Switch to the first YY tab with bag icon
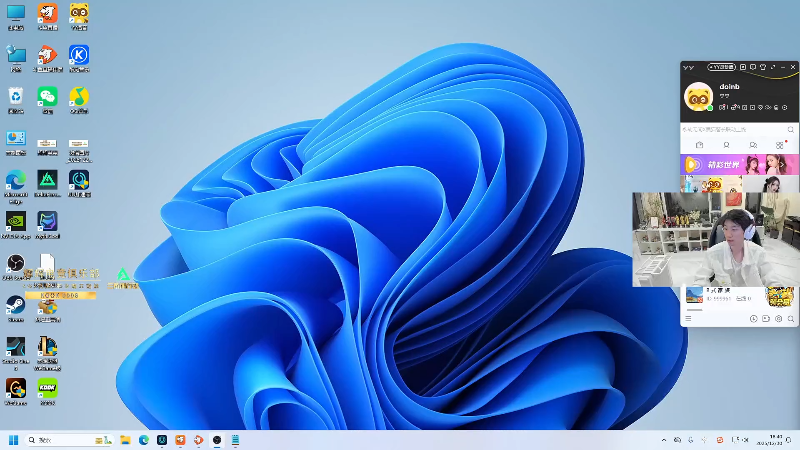This screenshot has width=800, height=450. (699, 145)
